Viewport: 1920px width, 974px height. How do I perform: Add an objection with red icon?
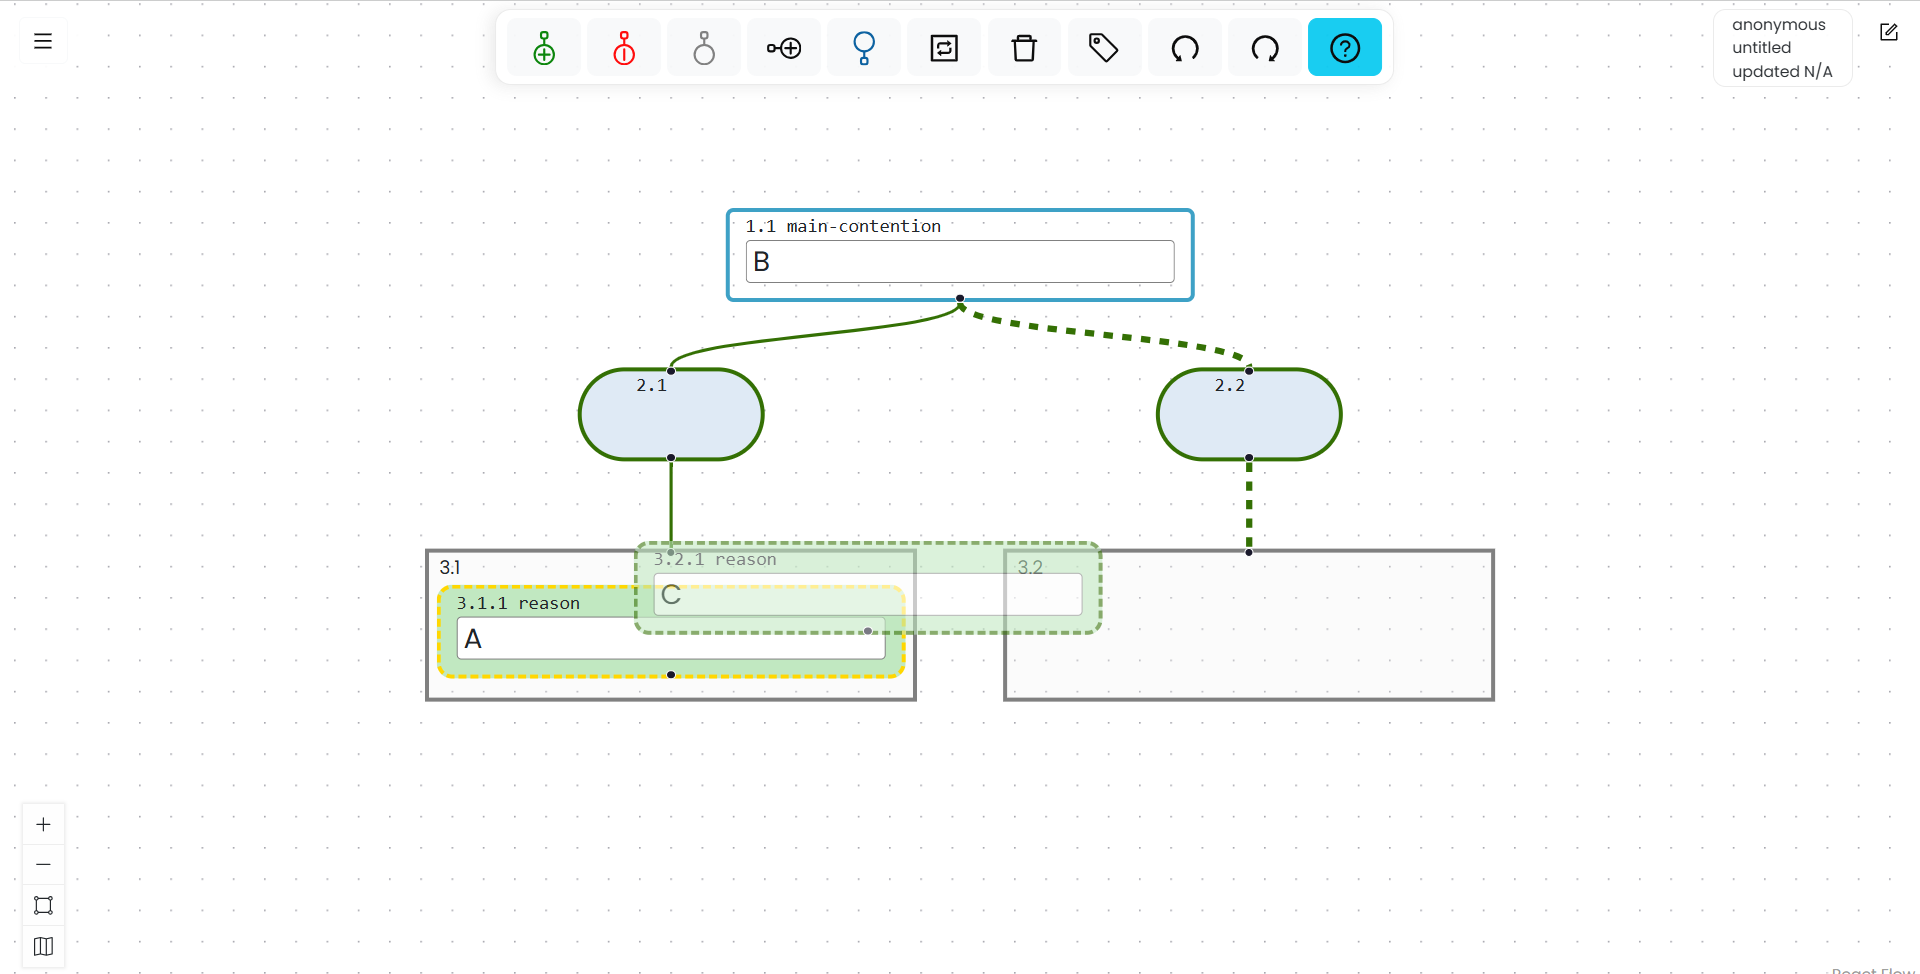coord(624,48)
